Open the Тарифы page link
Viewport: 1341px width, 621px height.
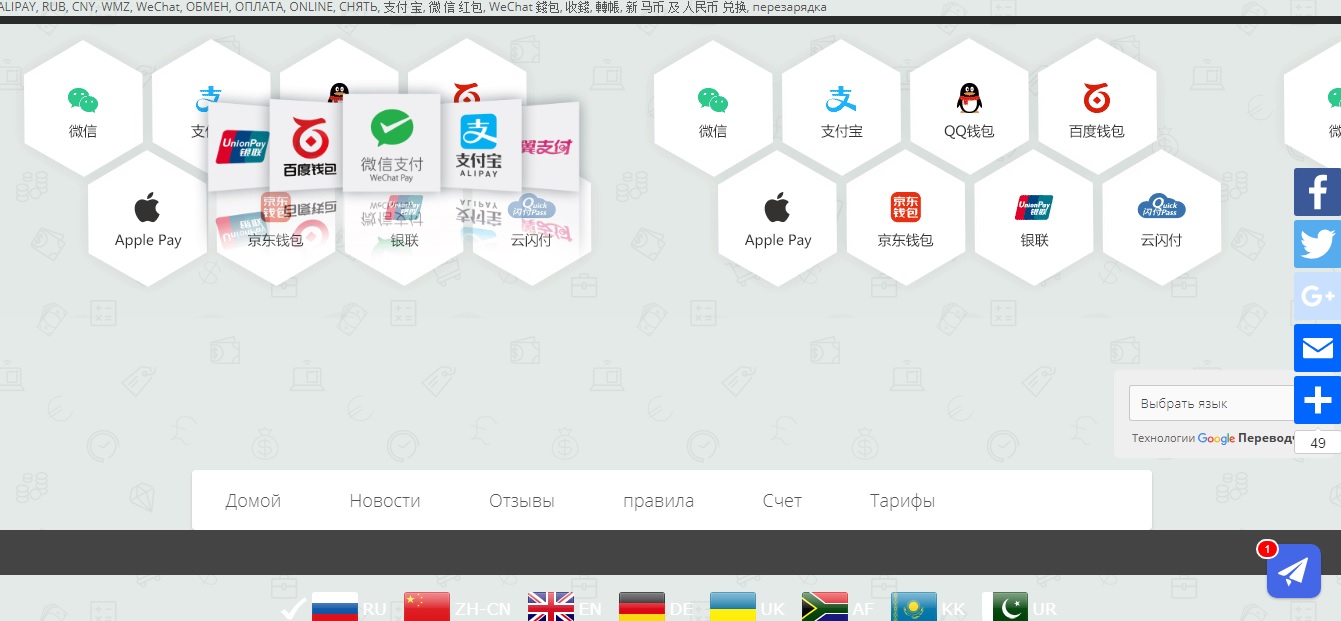click(x=902, y=501)
